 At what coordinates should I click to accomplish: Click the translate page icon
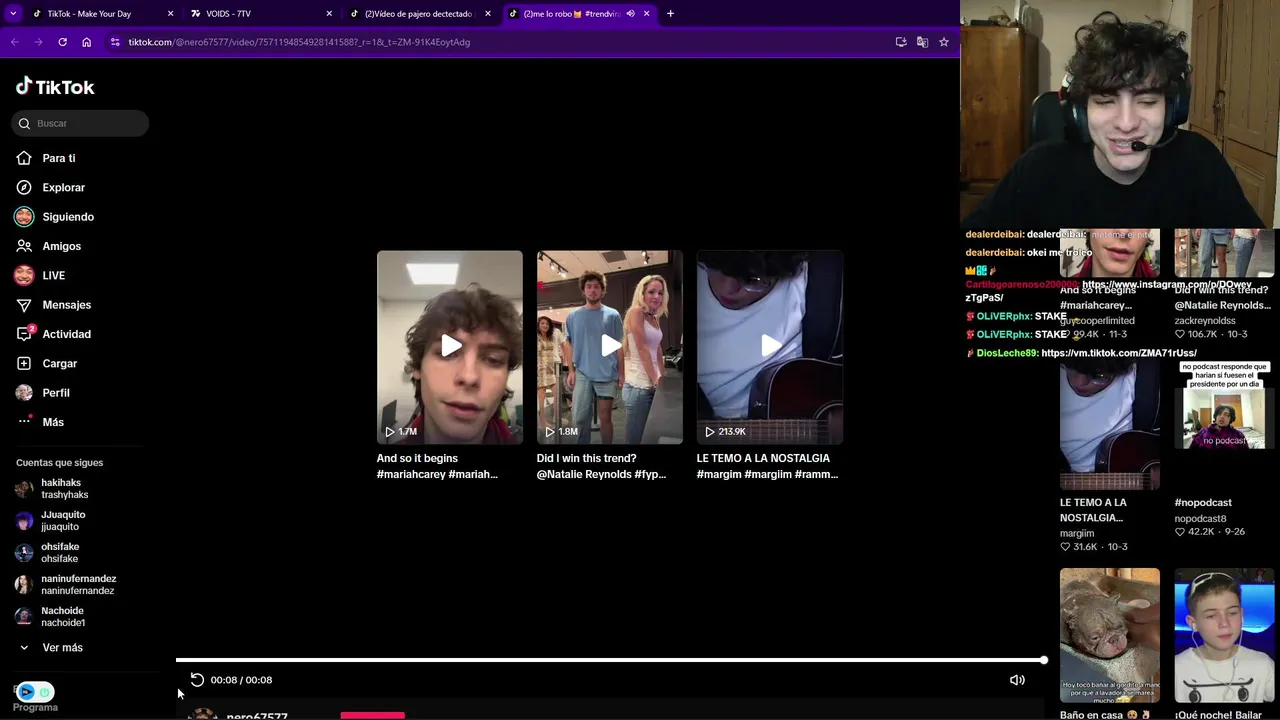click(922, 42)
